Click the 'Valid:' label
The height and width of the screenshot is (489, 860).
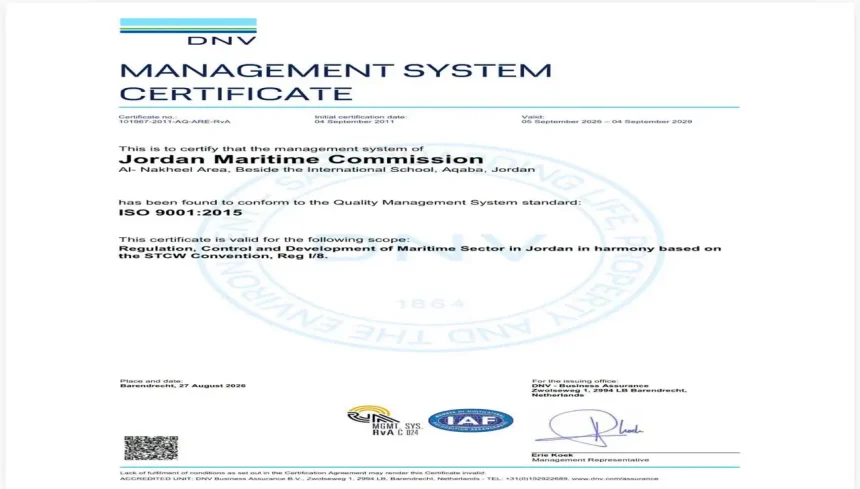pyautogui.click(x=533, y=117)
